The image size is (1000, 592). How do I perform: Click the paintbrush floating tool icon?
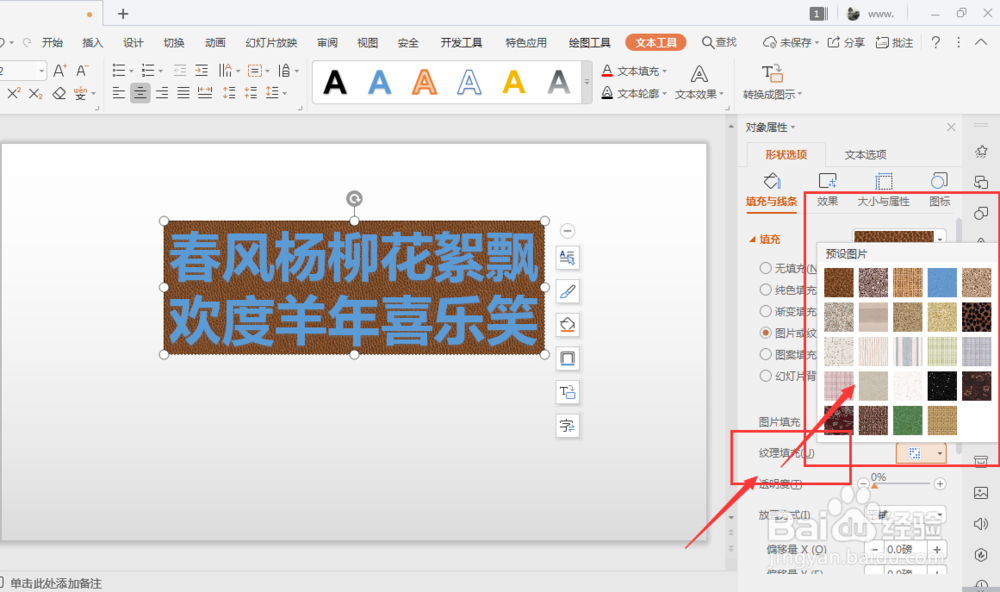(568, 292)
